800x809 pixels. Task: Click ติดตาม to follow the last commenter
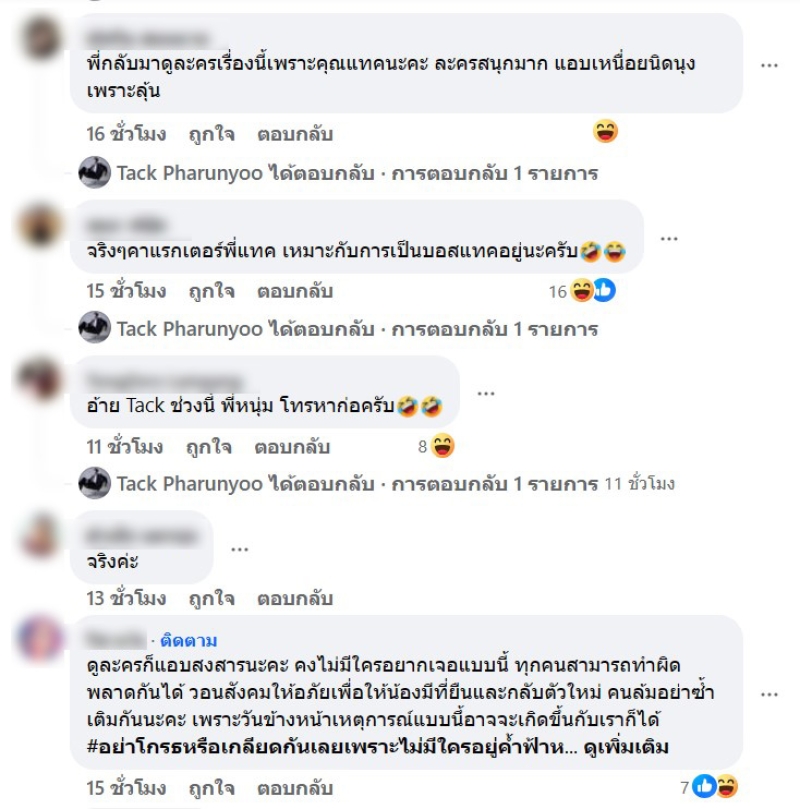[x=189, y=640]
